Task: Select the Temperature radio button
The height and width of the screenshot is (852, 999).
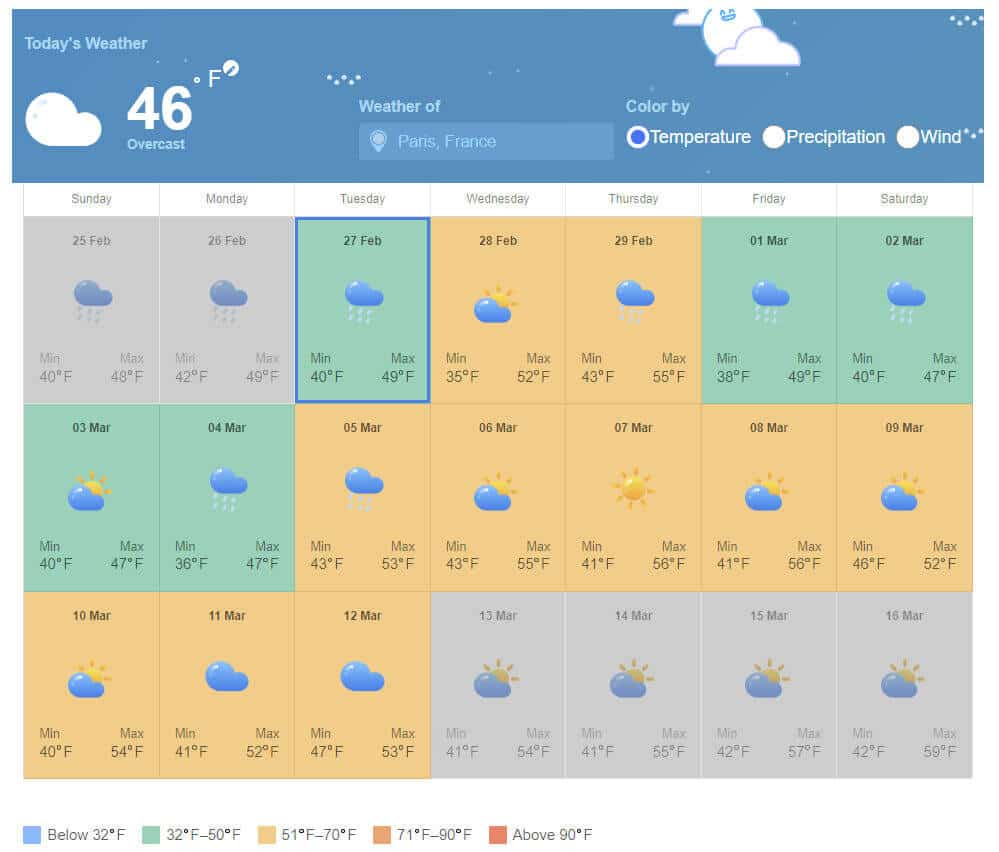Action: [x=637, y=138]
